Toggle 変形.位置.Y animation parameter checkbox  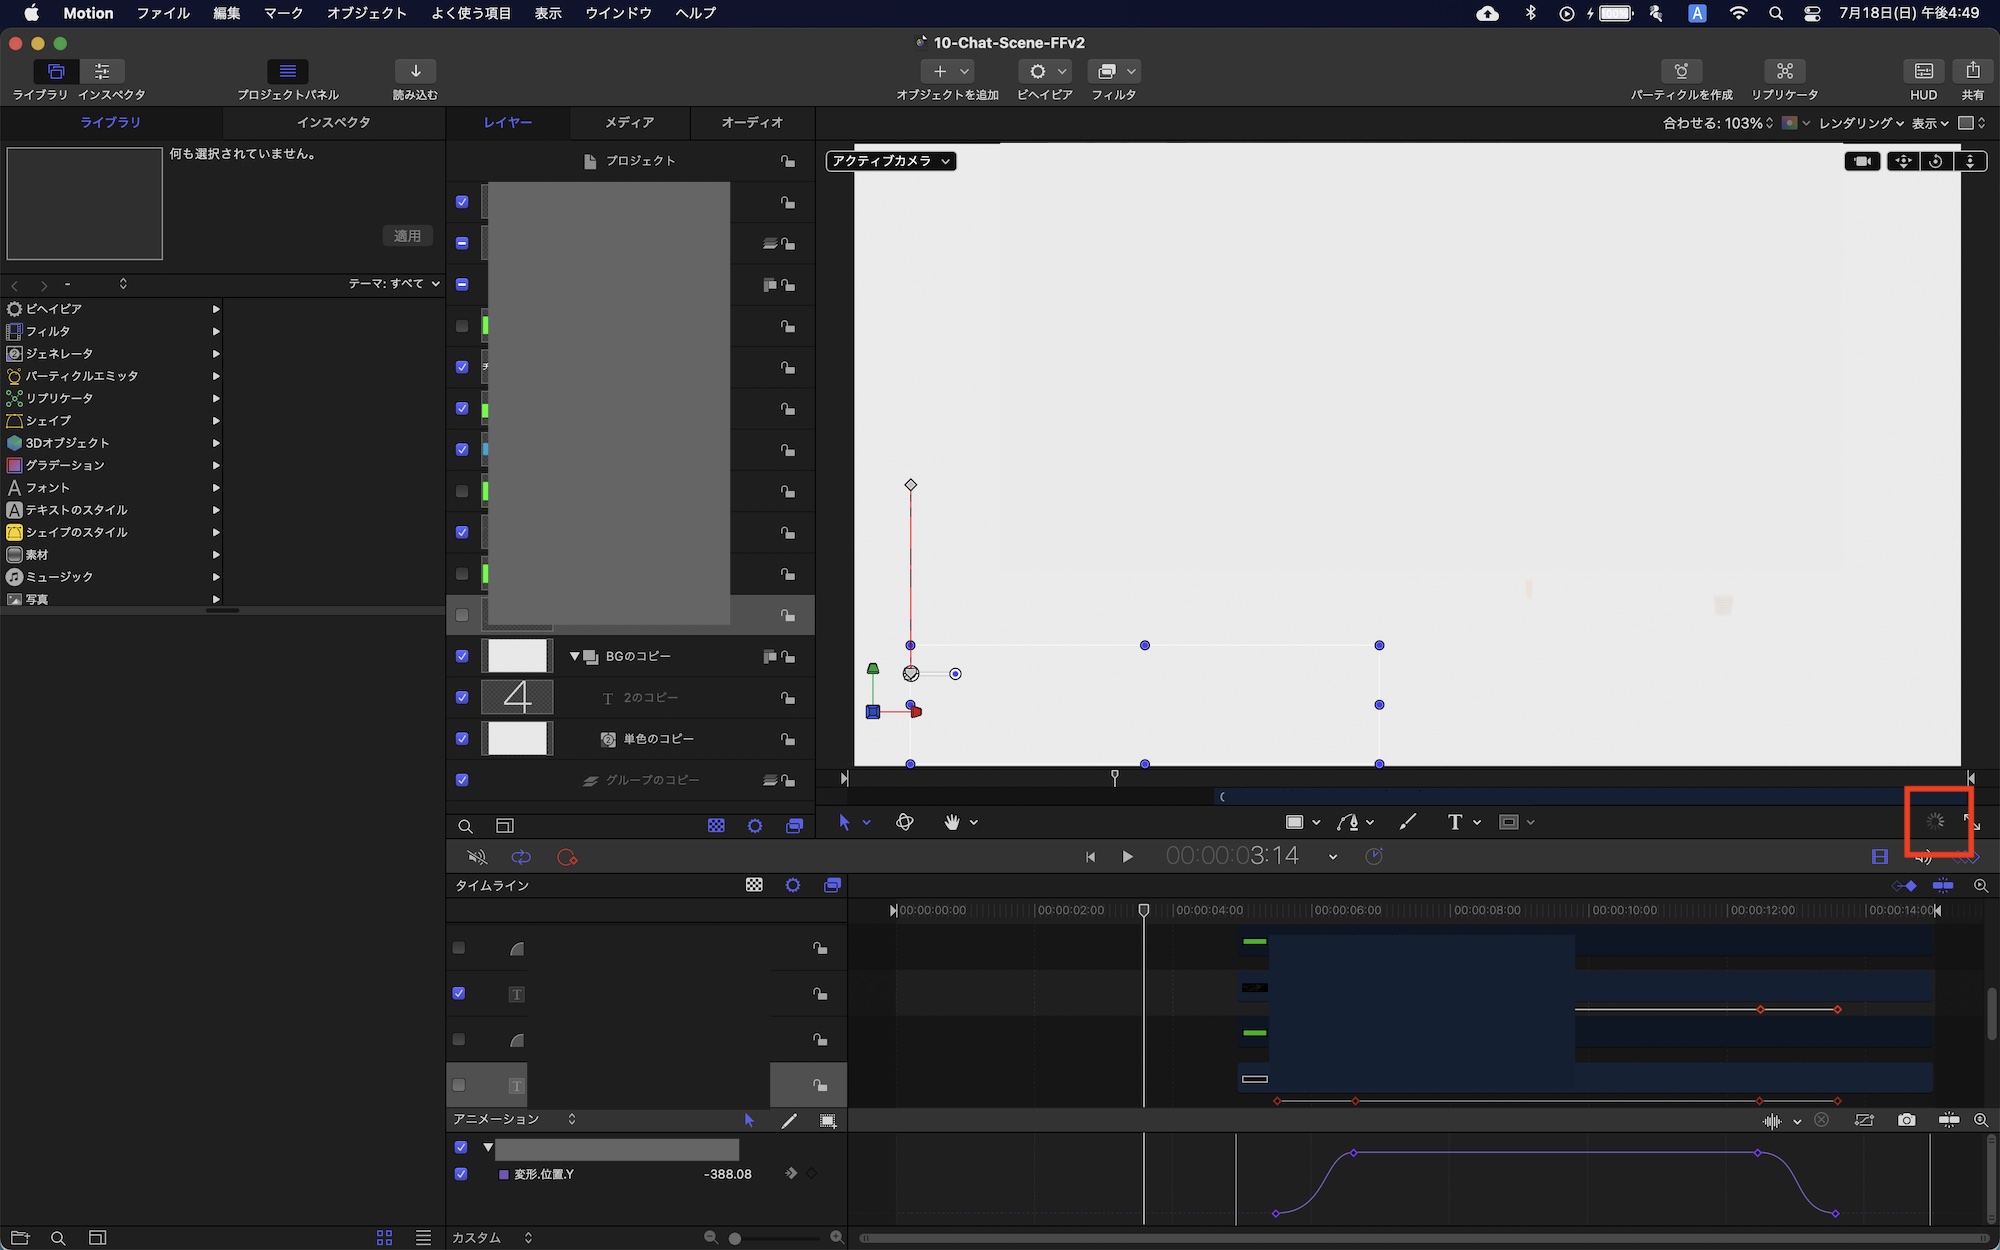coord(461,1174)
